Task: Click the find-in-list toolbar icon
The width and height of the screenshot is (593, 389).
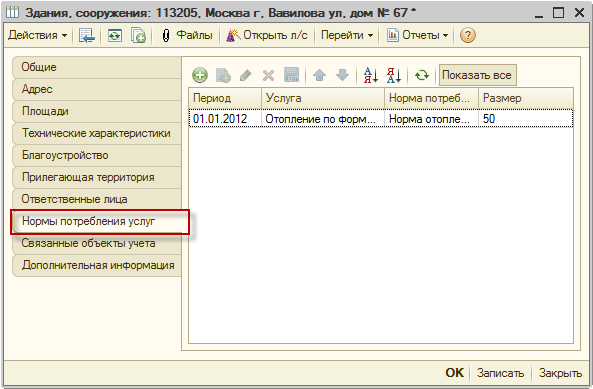Action: (87, 35)
